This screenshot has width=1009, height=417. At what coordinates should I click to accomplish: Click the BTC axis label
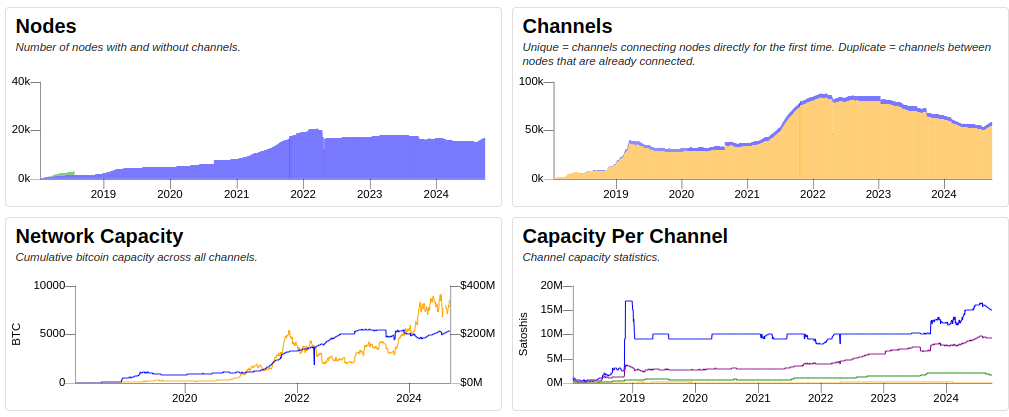pyautogui.click(x=16, y=334)
